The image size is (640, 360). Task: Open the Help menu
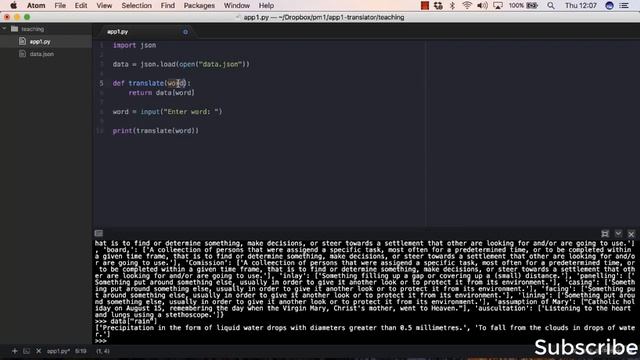click(266, 6)
